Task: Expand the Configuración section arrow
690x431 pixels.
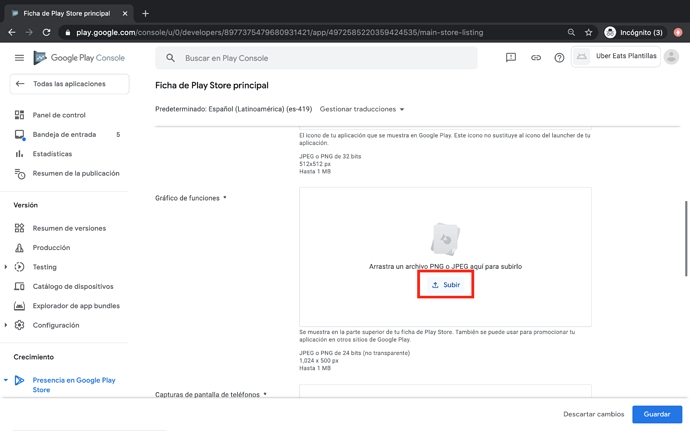Action: (x=6, y=325)
